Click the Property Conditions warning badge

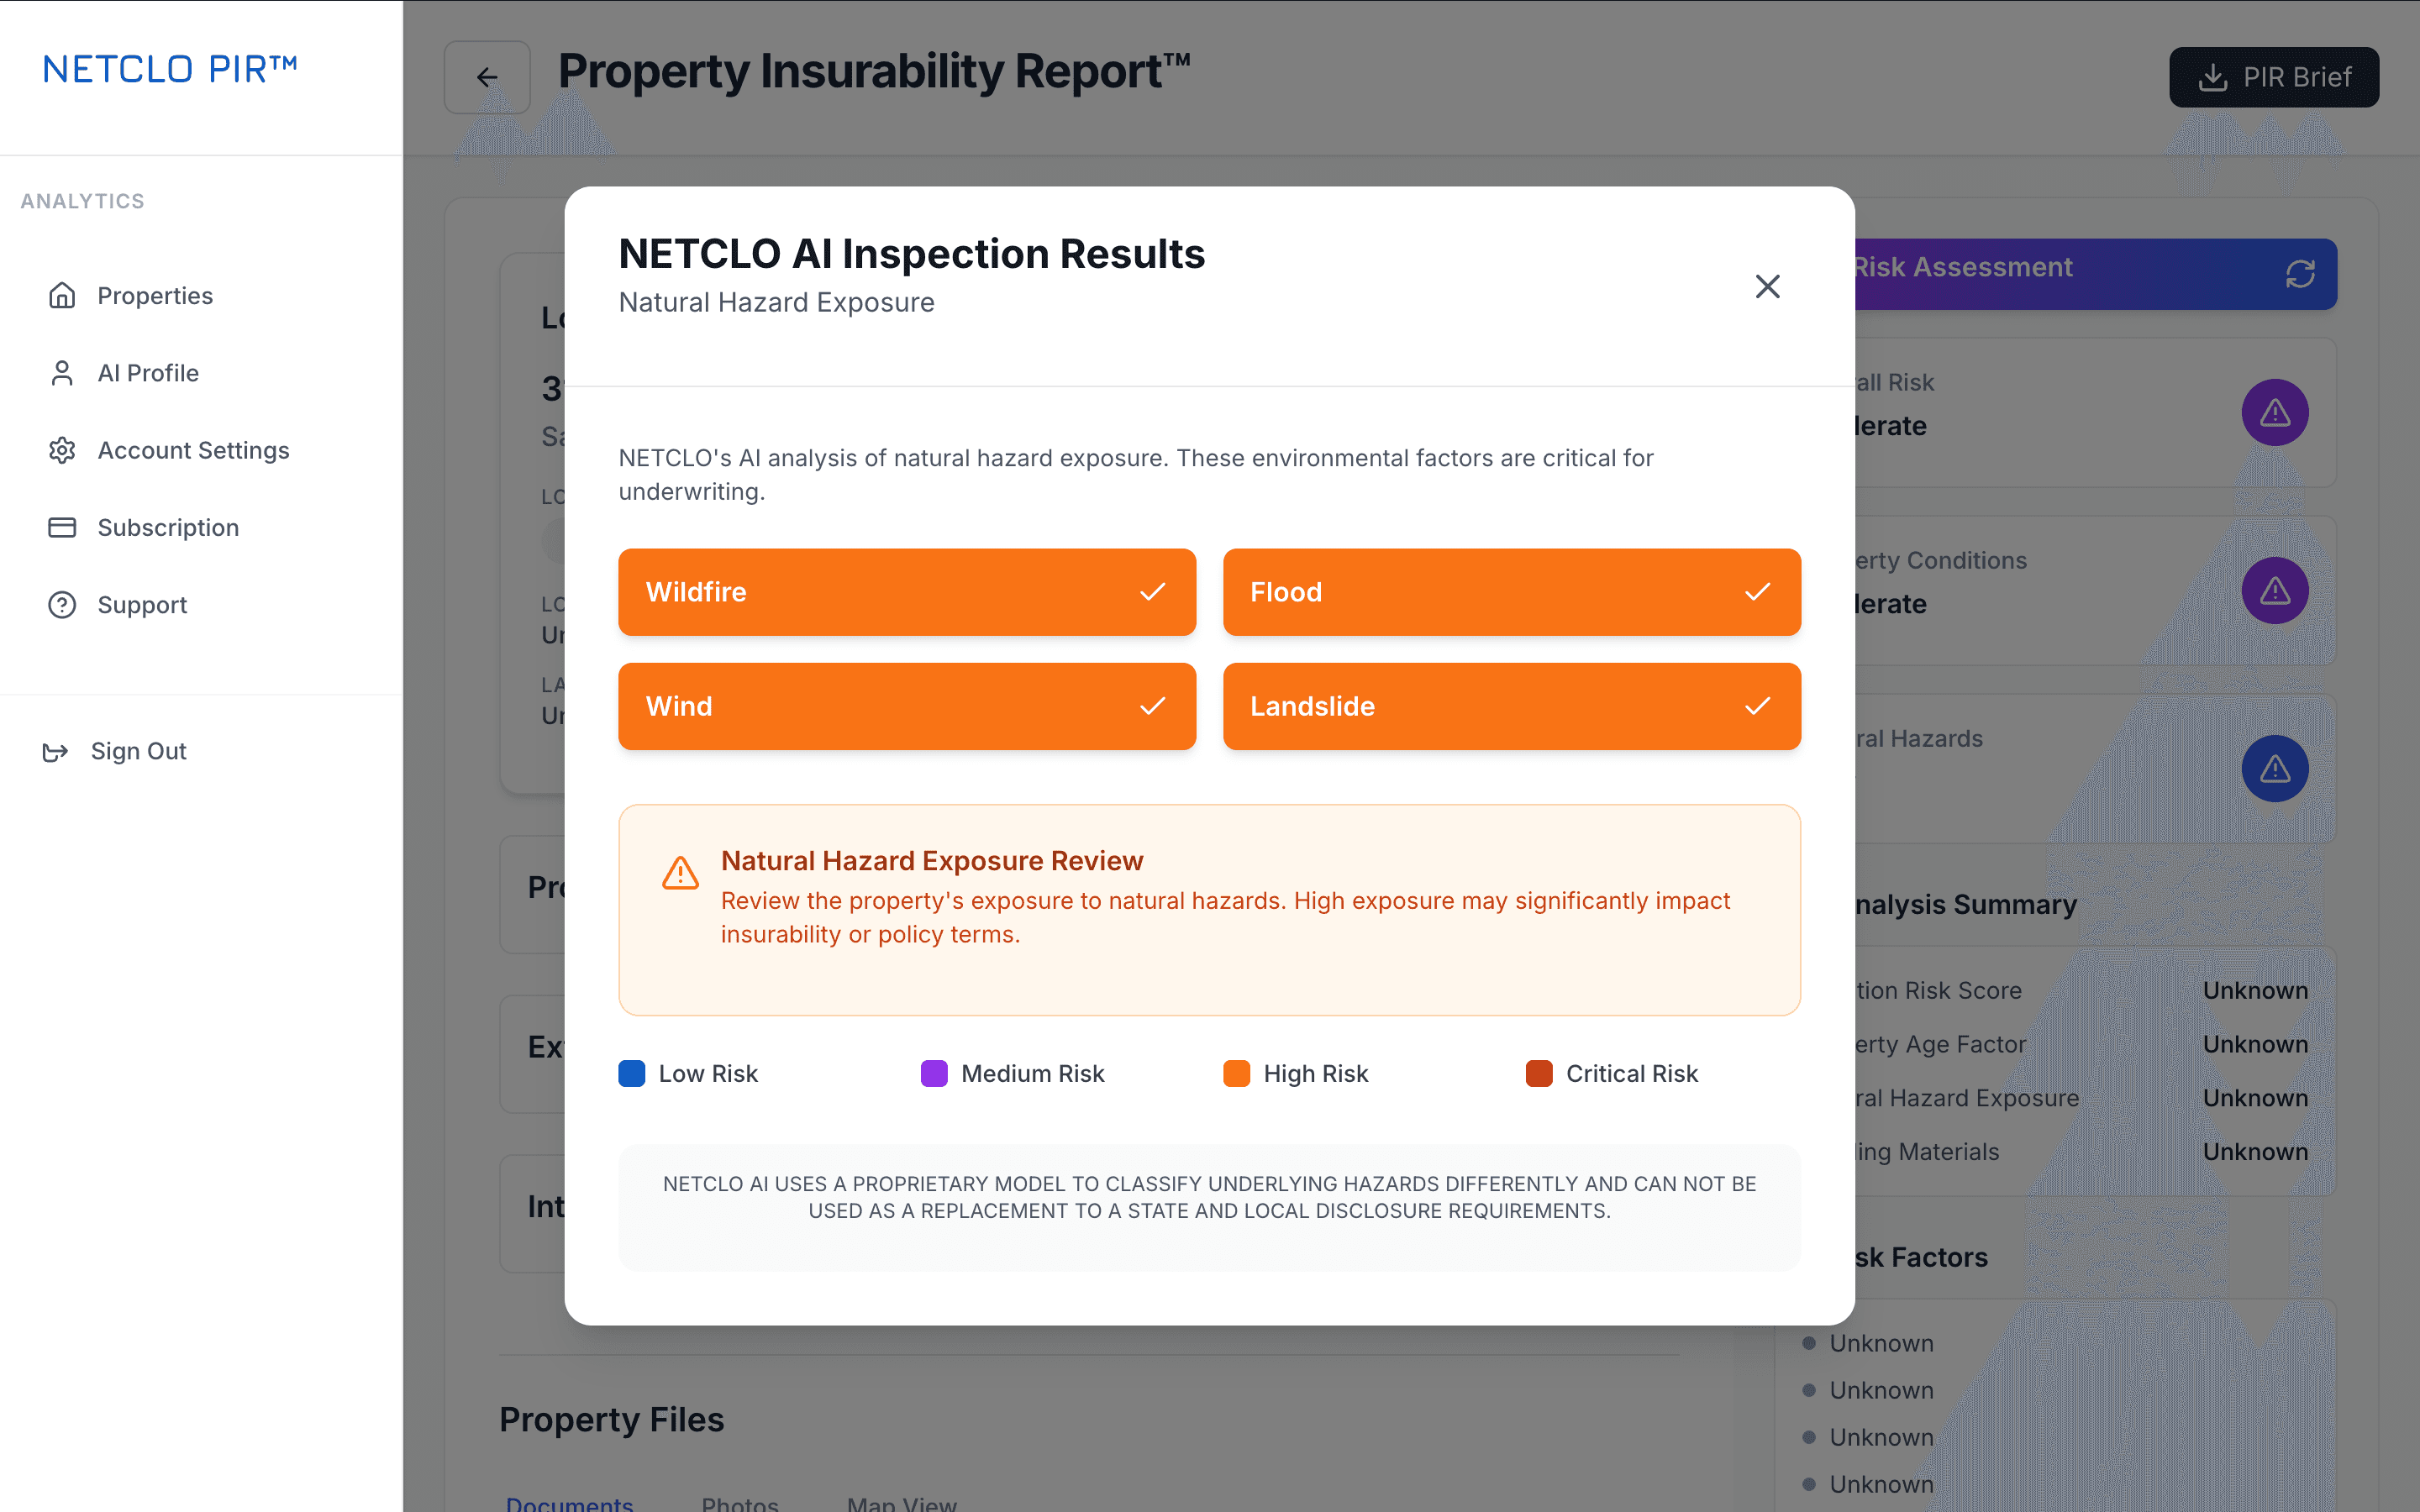coord(2275,590)
